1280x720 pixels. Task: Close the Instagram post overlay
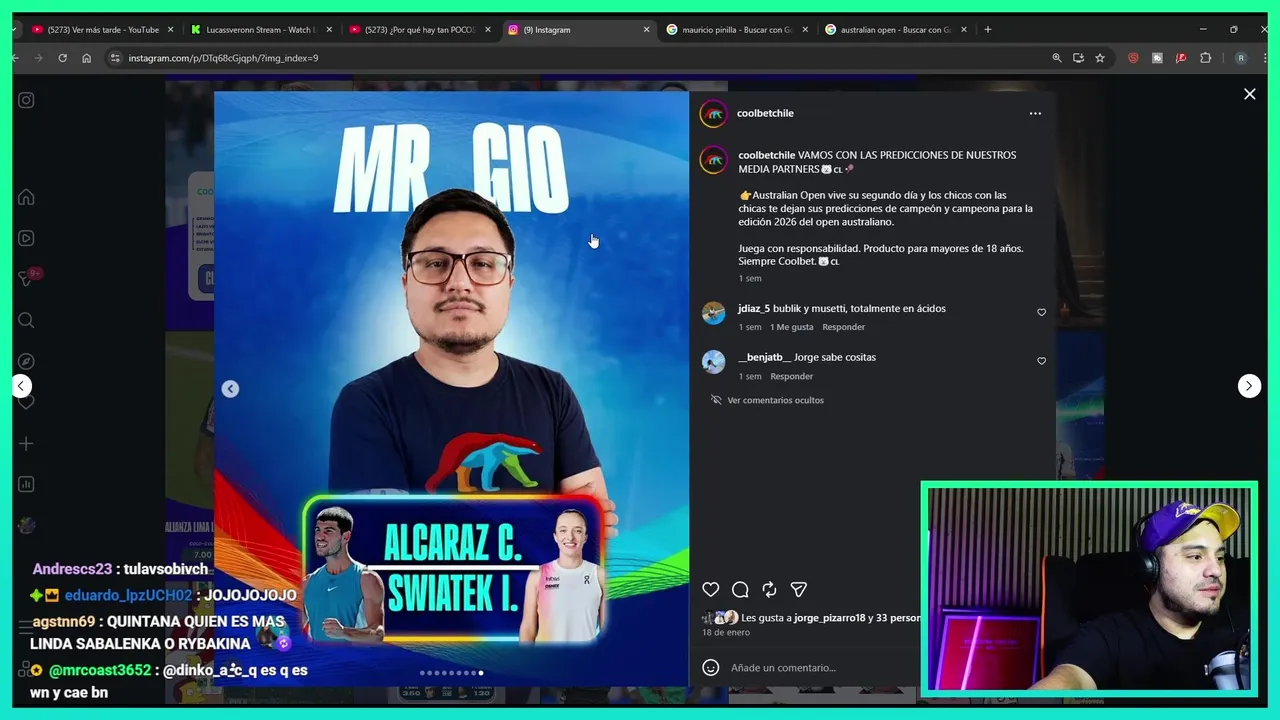point(1249,94)
